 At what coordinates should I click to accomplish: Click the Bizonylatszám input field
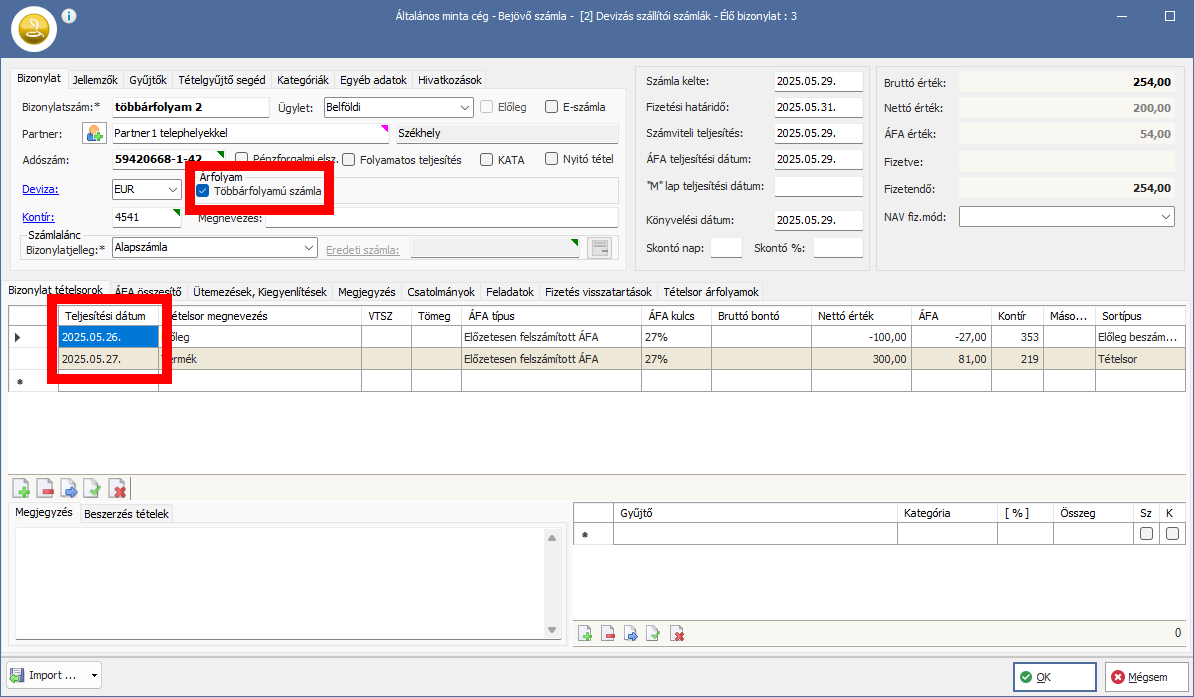pyautogui.click(x=190, y=107)
